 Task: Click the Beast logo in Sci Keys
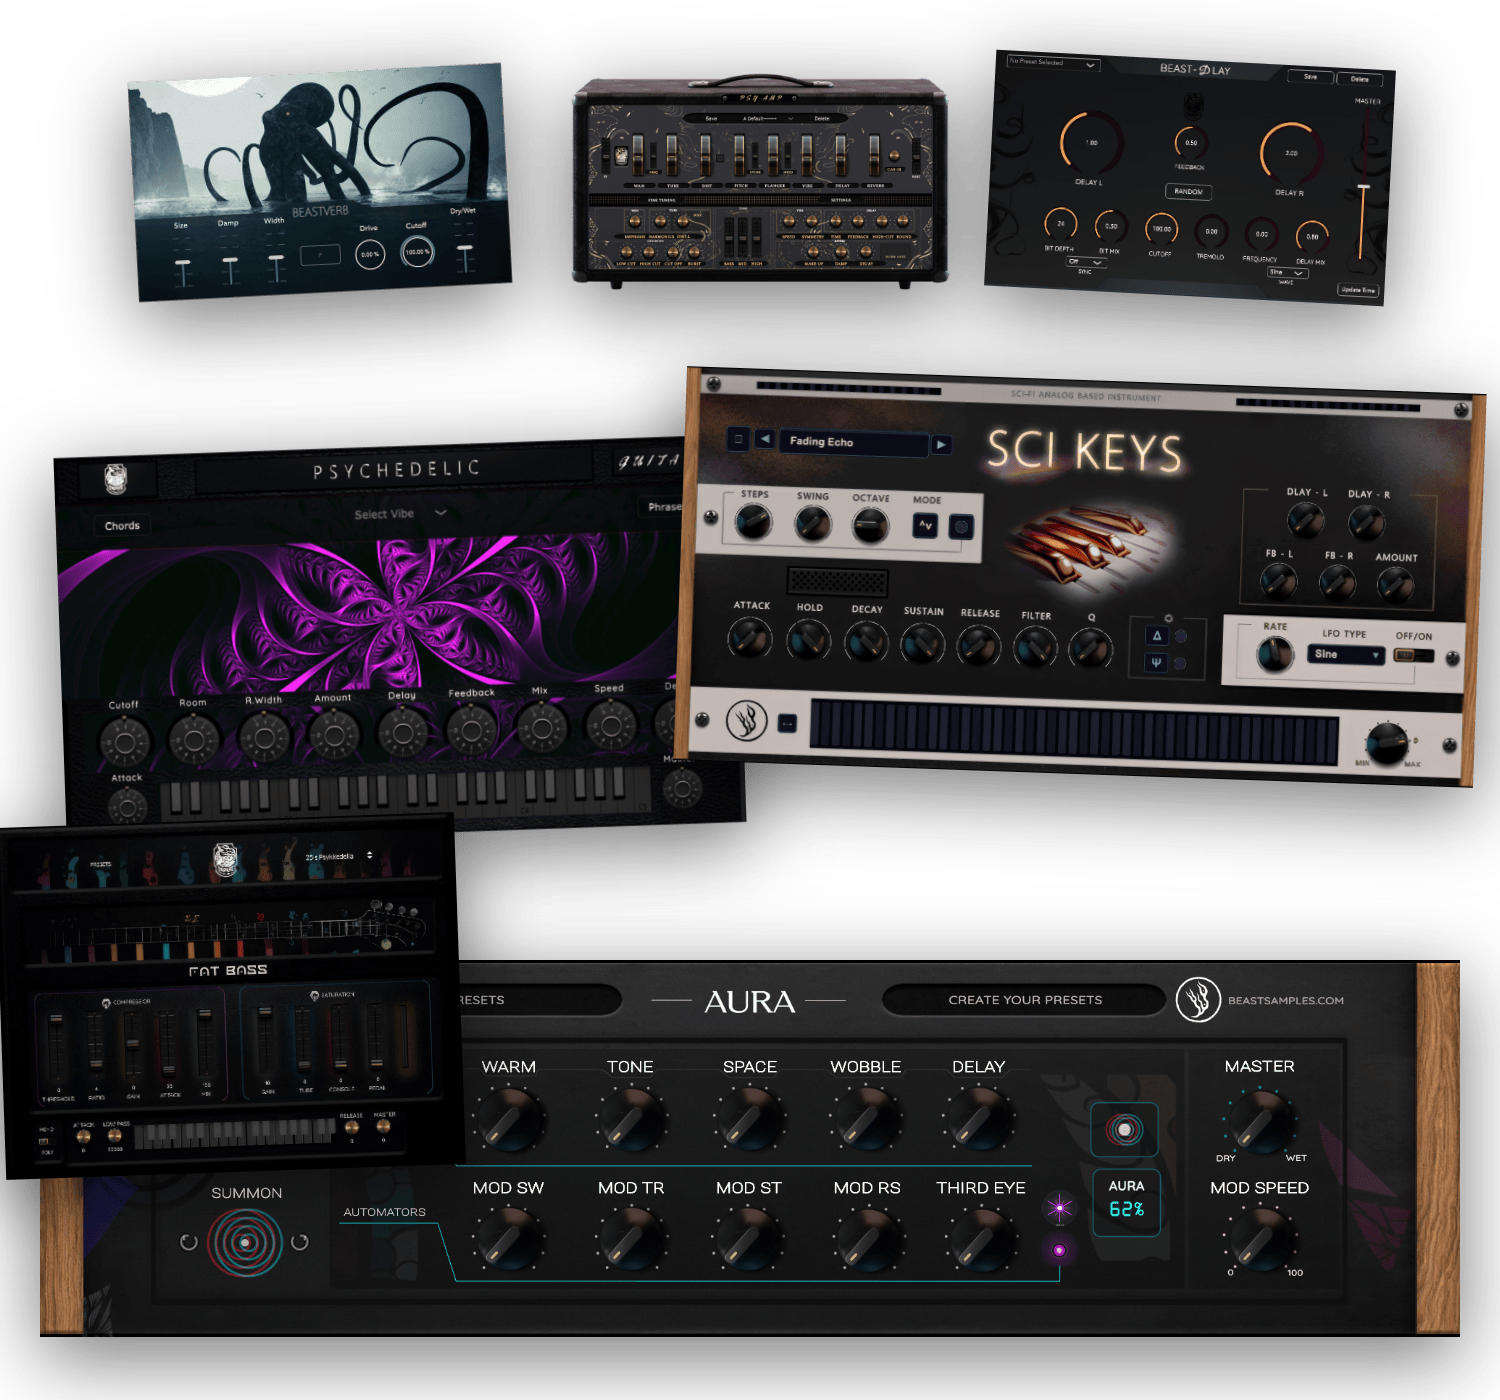746,719
